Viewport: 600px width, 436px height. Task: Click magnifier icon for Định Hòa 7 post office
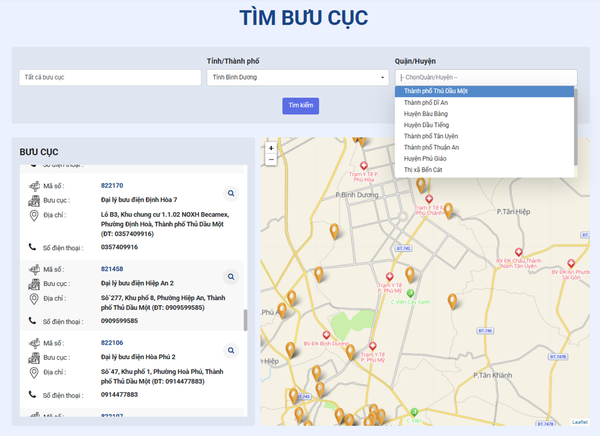(x=231, y=193)
